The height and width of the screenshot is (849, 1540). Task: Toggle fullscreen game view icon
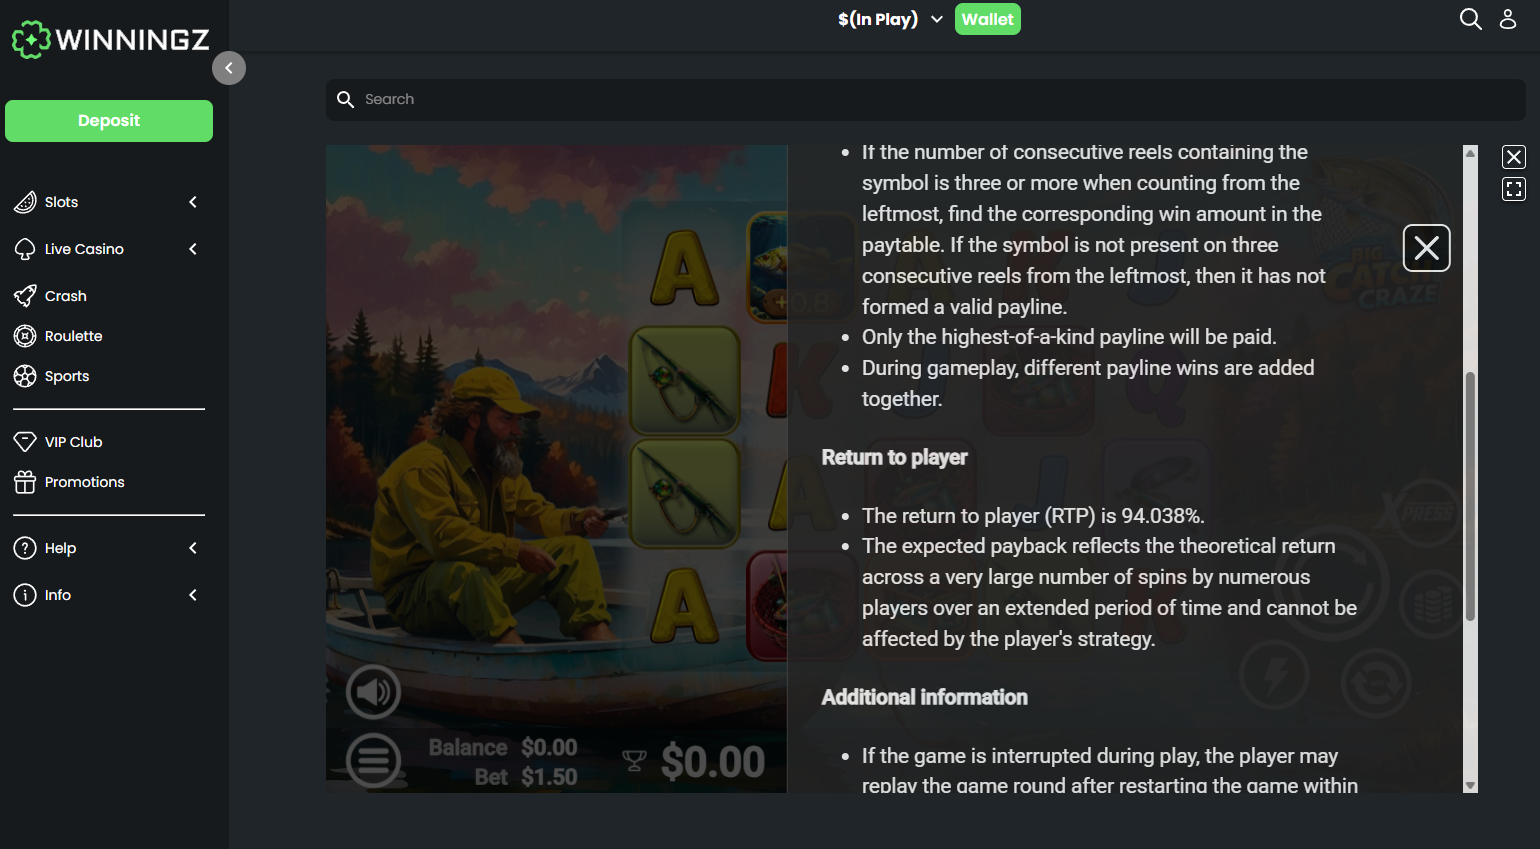click(1514, 189)
